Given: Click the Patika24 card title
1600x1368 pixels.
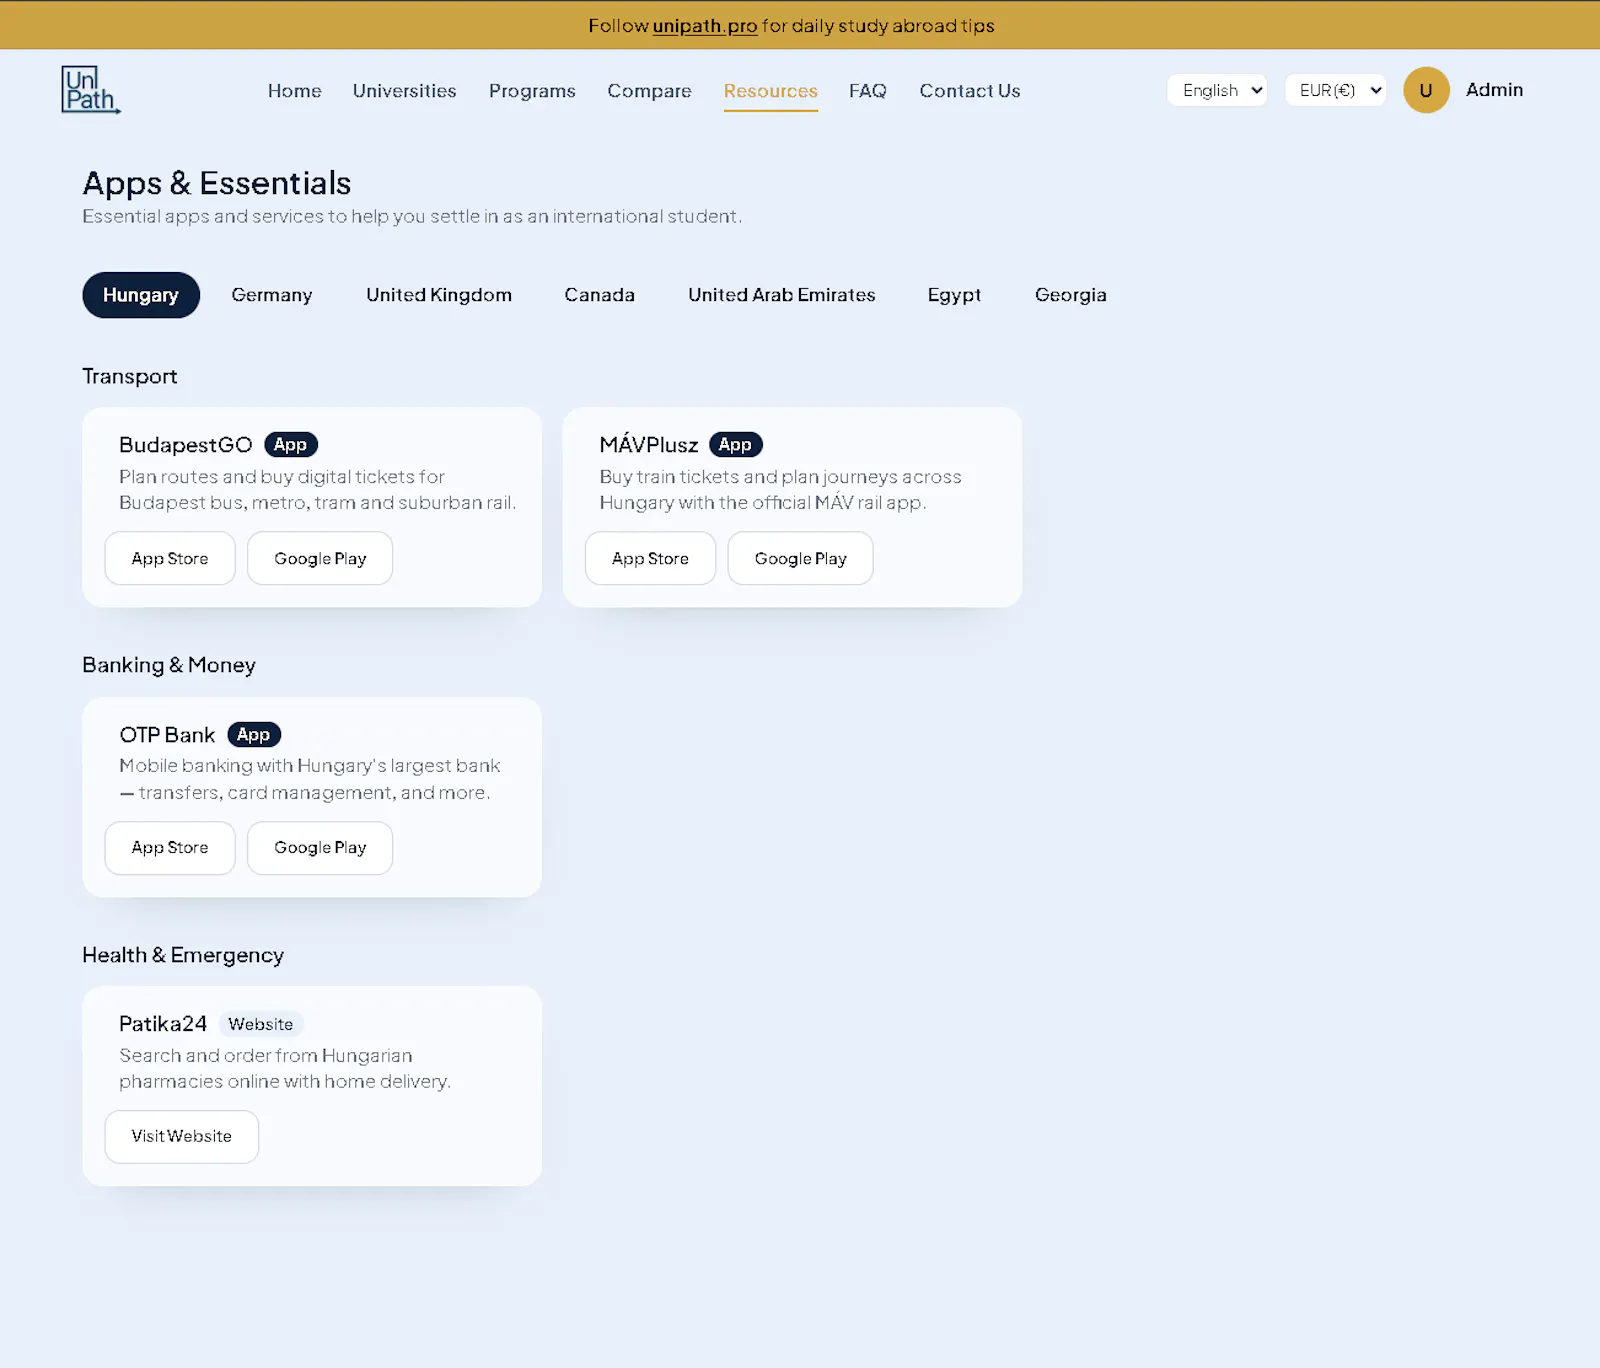Looking at the screenshot, I should (x=163, y=1024).
